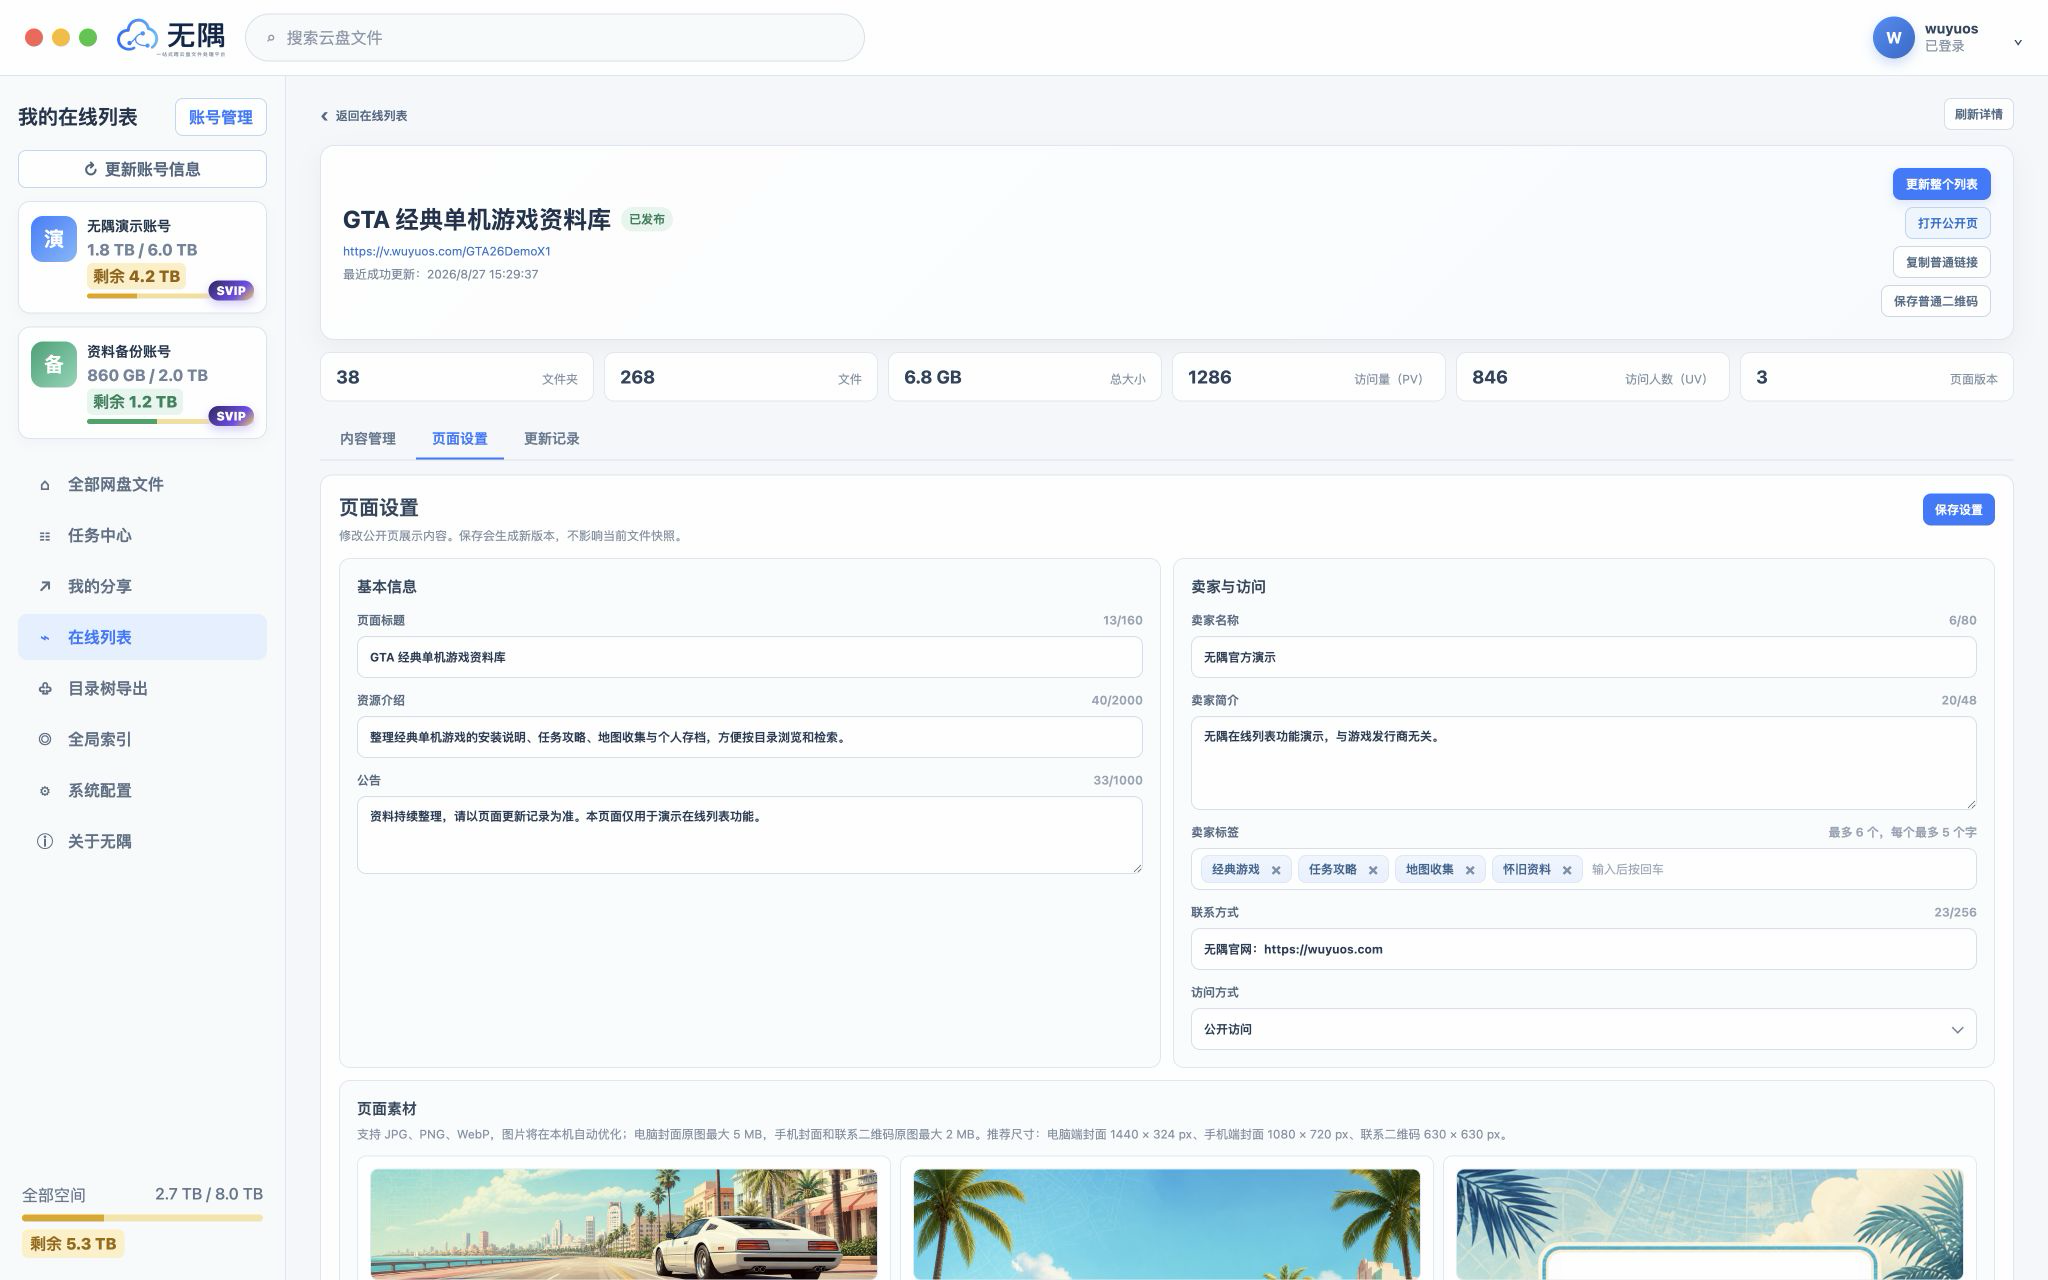Click the 资源介绍 input field
Screen dimensions: 2048x1280
749,737
